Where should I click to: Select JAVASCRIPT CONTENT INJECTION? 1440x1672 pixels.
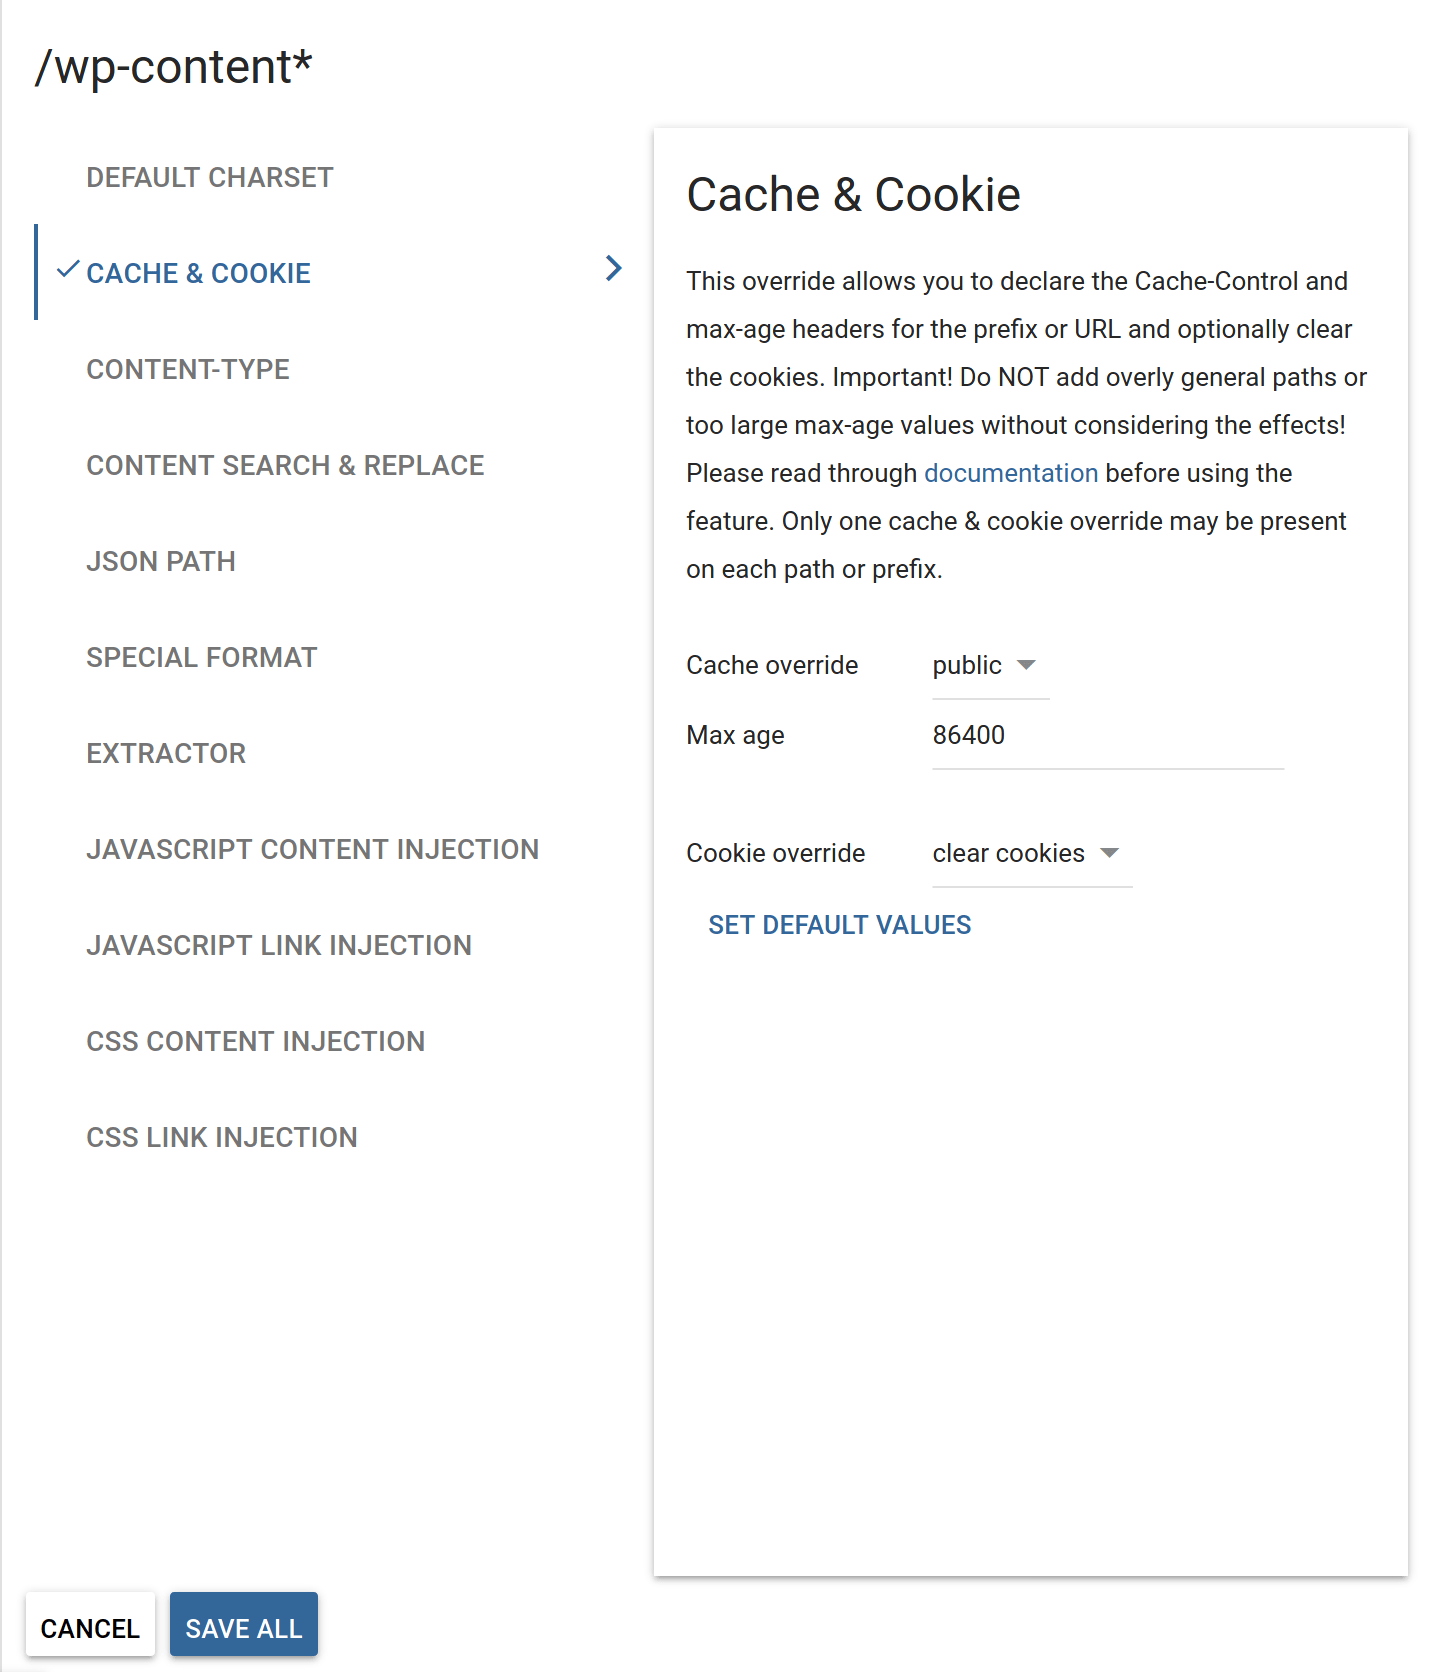click(313, 849)
